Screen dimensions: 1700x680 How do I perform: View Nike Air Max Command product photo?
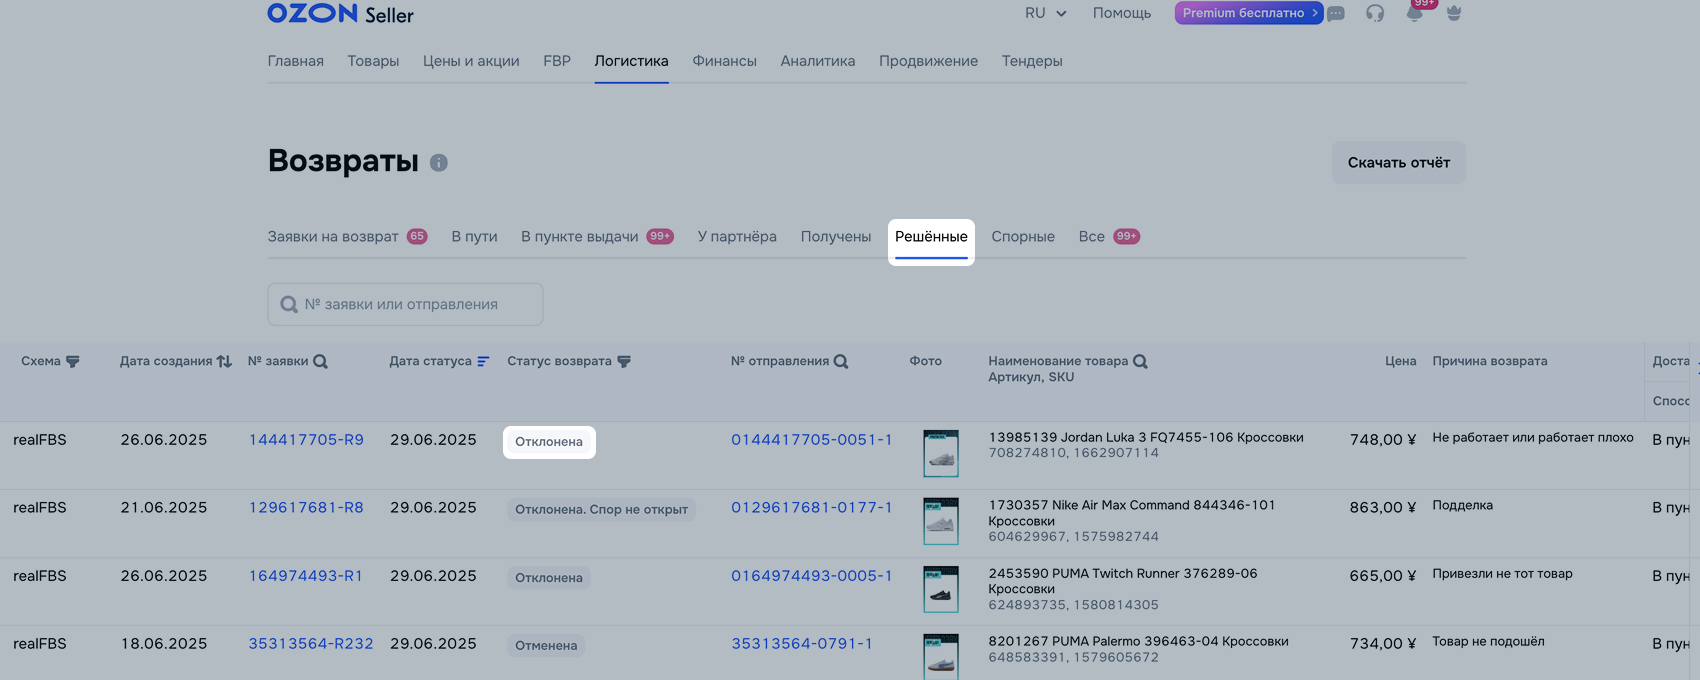(941, 521)
